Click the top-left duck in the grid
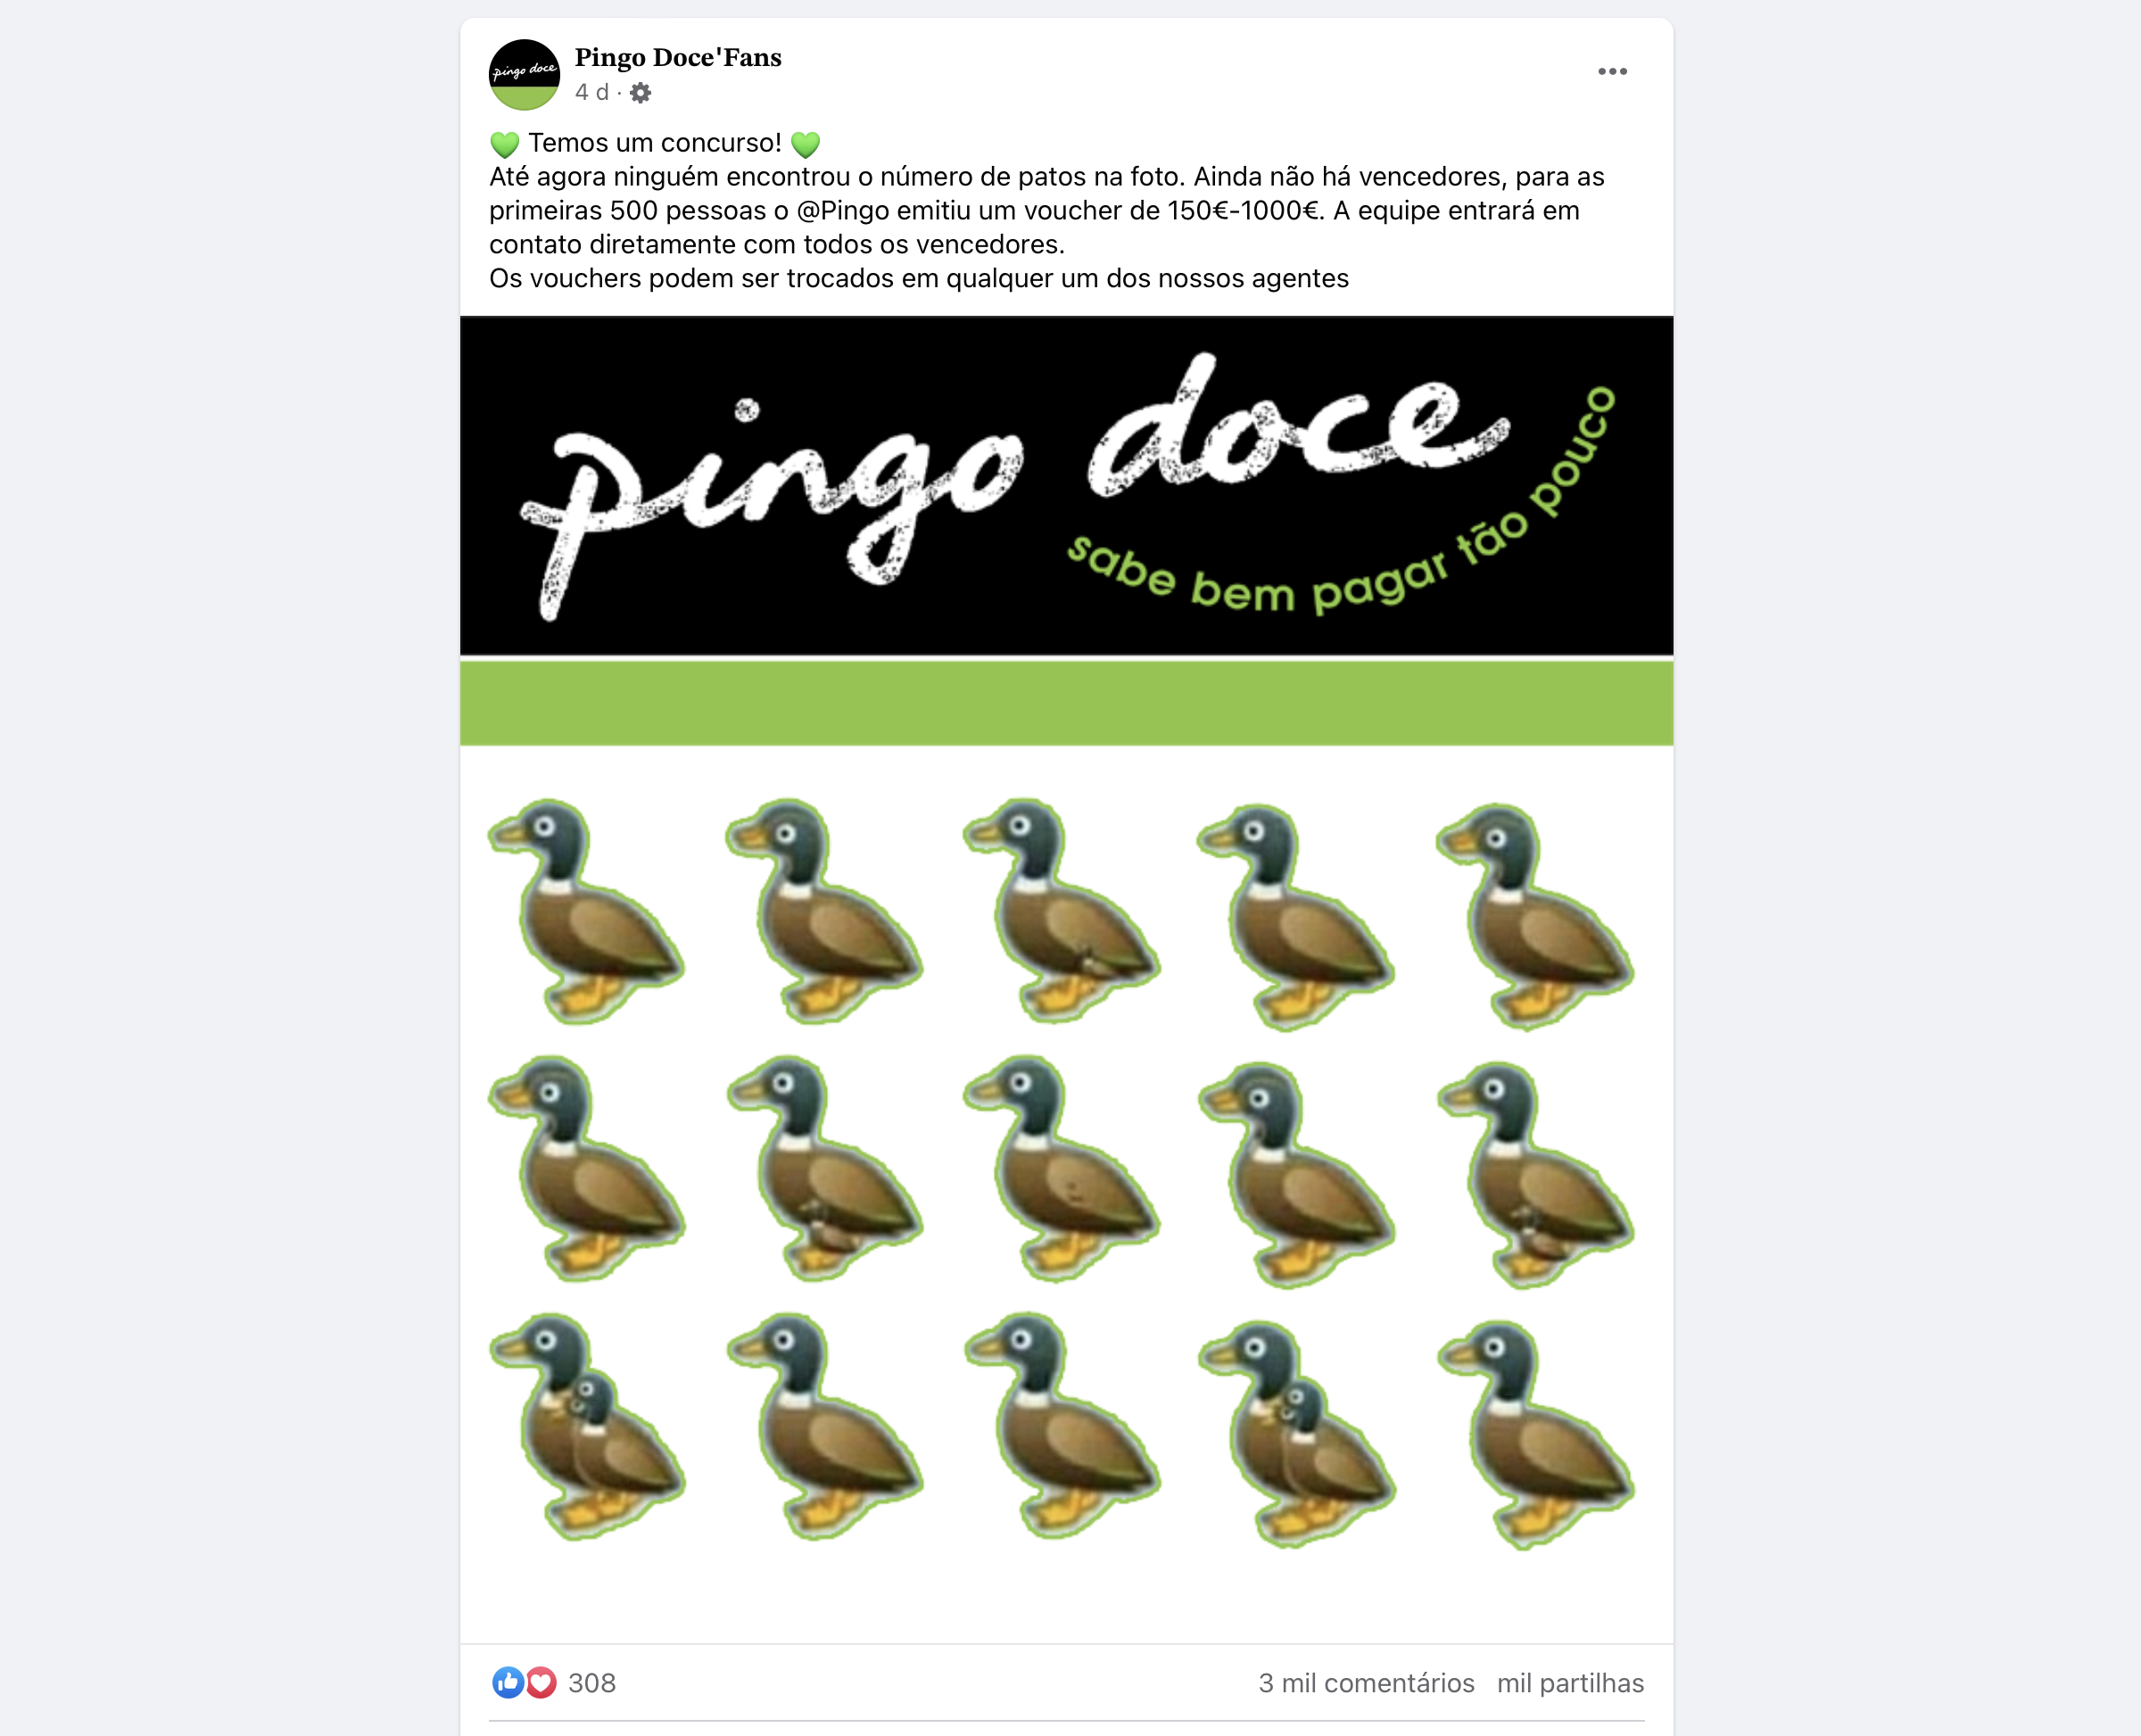Viewport: 2141px width, 1736px height. [586, 911]
